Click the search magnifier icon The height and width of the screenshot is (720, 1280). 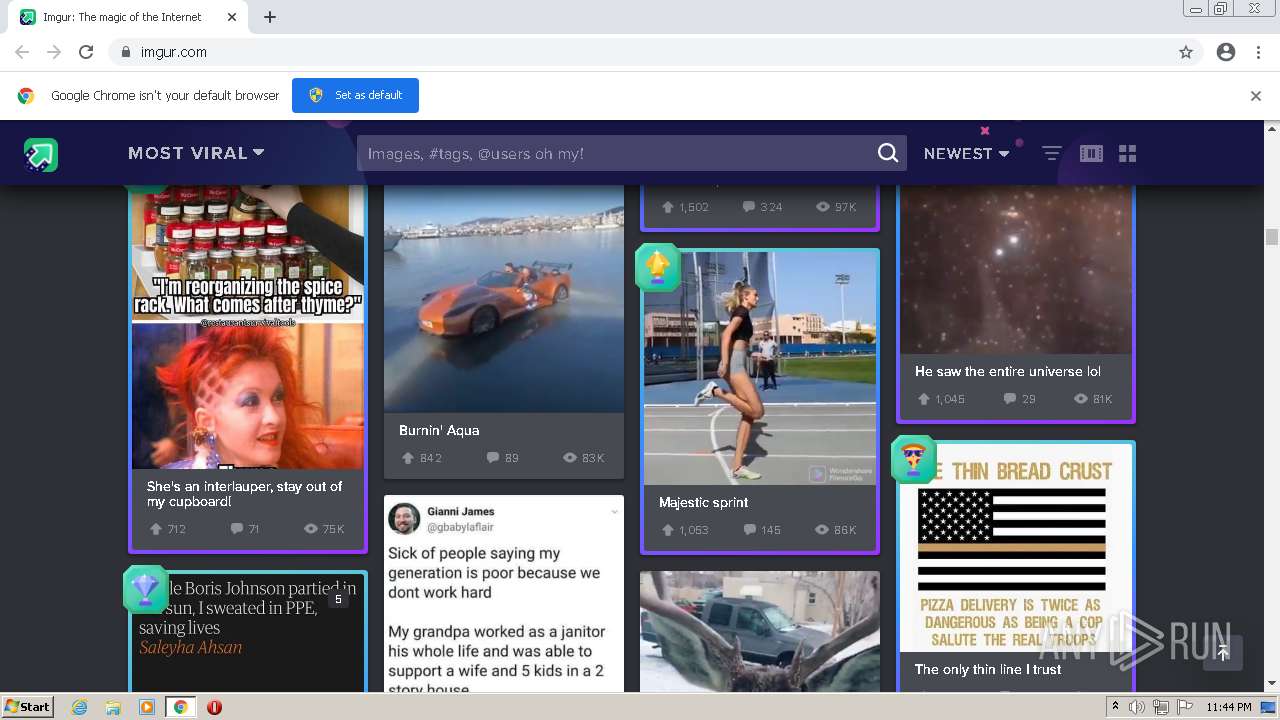point(888,153)
